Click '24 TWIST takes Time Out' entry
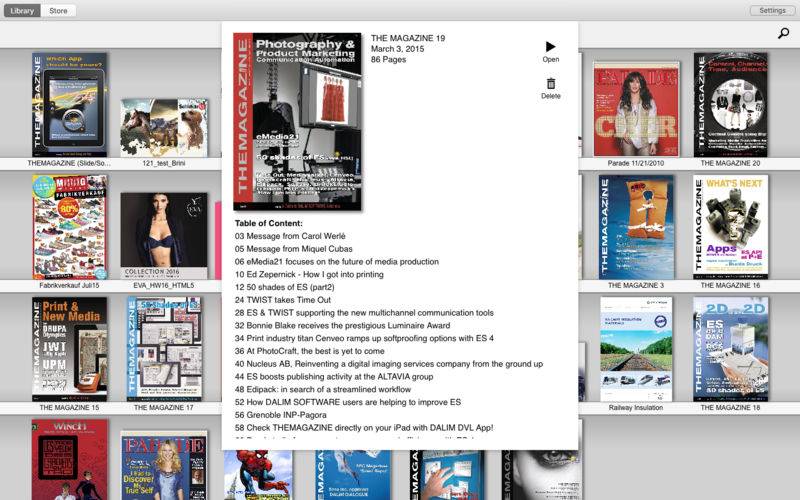The height and width of the screenshot is (500, 800). (x=283, y=300)
